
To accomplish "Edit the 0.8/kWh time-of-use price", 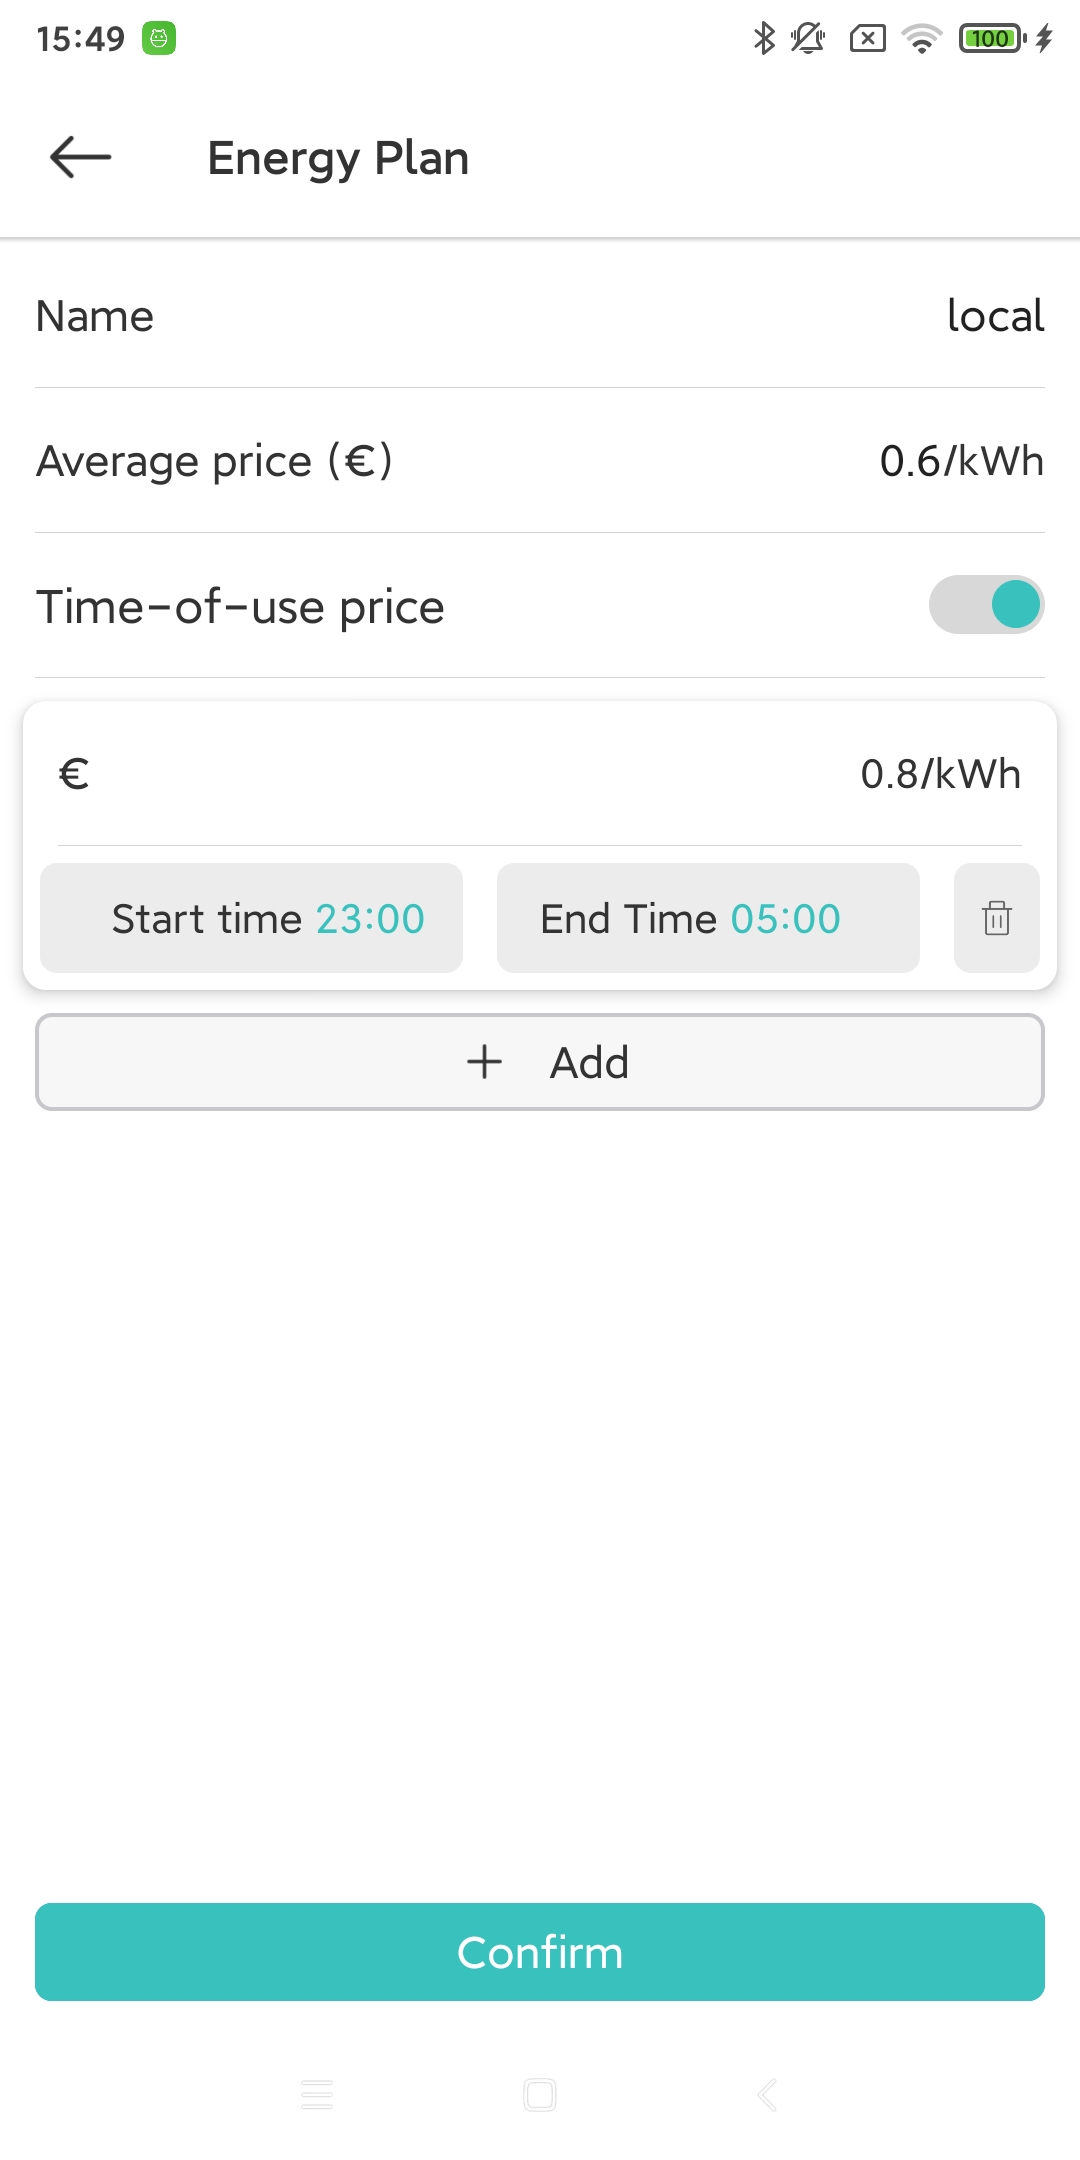I will [940, 774].
